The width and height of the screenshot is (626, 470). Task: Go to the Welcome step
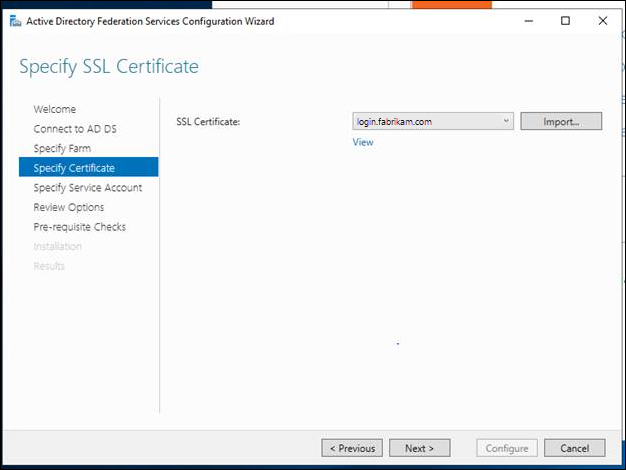(x=54, y=109)
